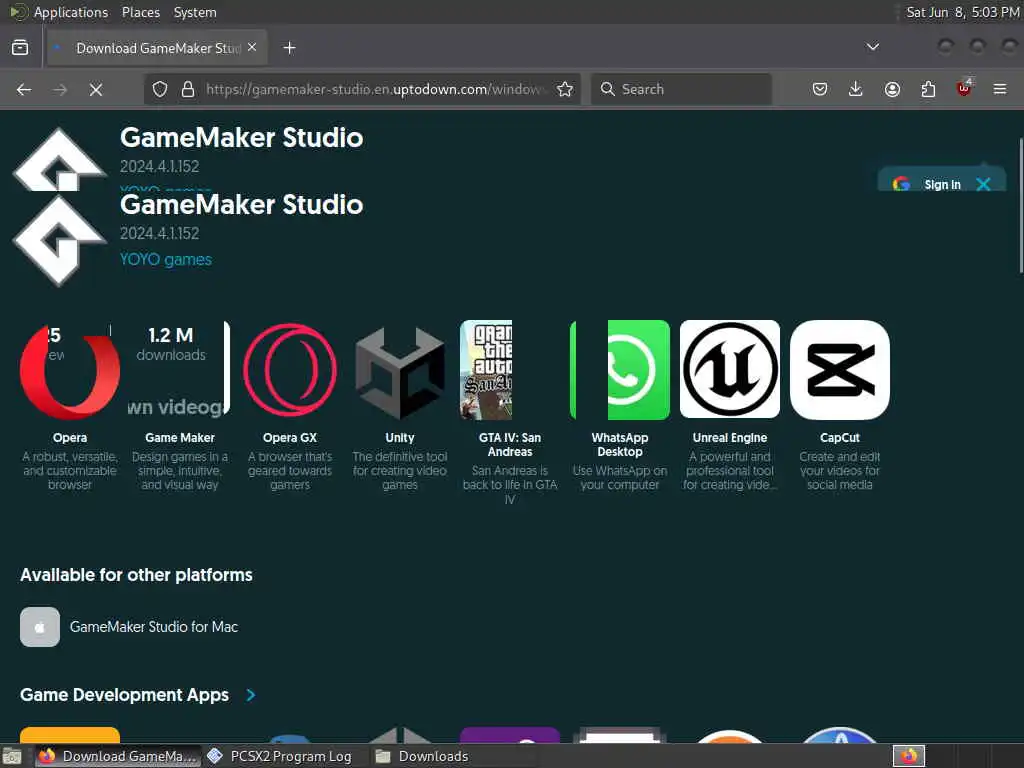Open the Unity app icon
Screen dimensions: 1024x768
pos(400,372)
